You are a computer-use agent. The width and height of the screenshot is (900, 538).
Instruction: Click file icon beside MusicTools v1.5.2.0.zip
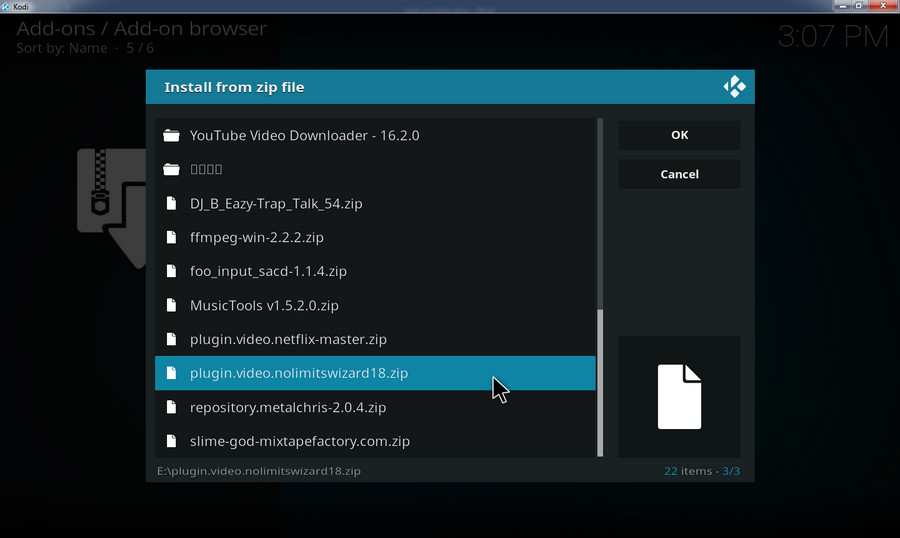click(x=171, y=305)
